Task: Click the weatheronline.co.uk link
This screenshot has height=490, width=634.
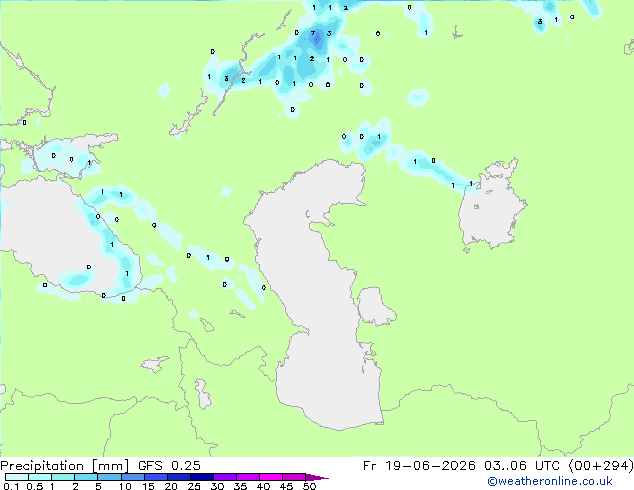Action: pos(550,481)
